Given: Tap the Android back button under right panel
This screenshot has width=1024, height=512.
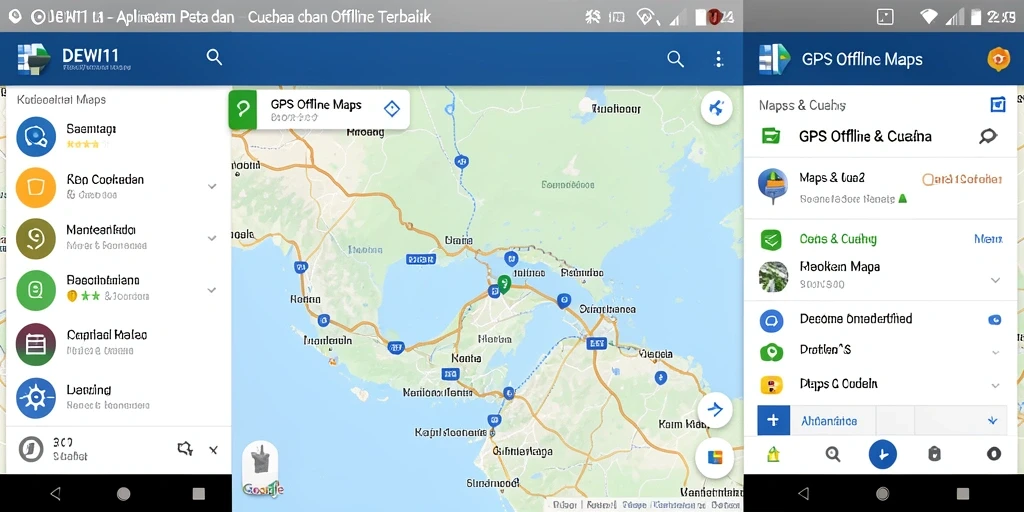Looking at the screenshot, I should [x=804, y=493].
